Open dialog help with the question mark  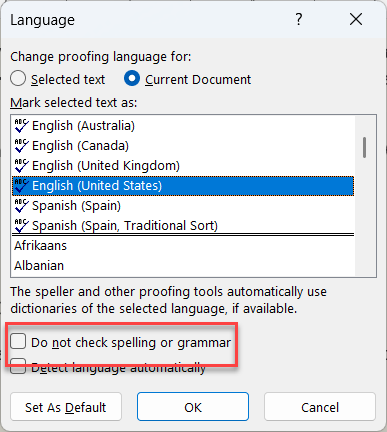[x=299, y=19]
